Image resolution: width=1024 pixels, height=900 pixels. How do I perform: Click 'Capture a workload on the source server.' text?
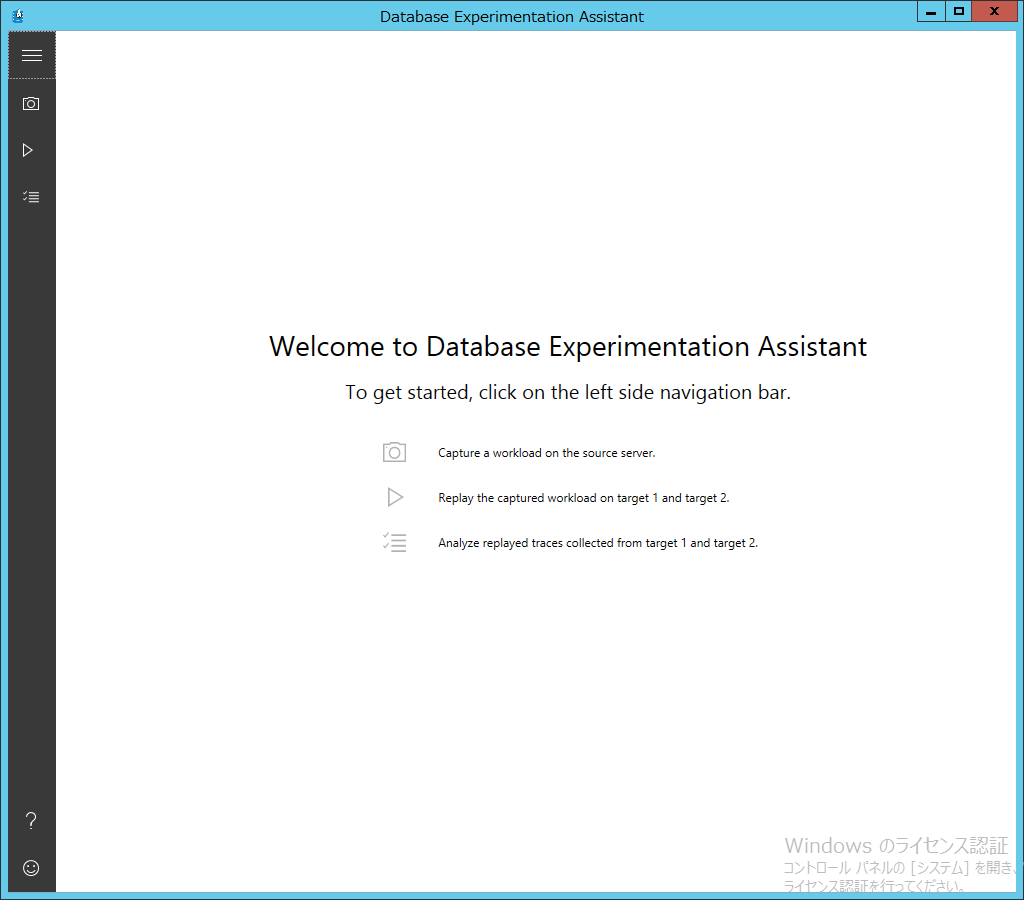(x=547, y=453)
